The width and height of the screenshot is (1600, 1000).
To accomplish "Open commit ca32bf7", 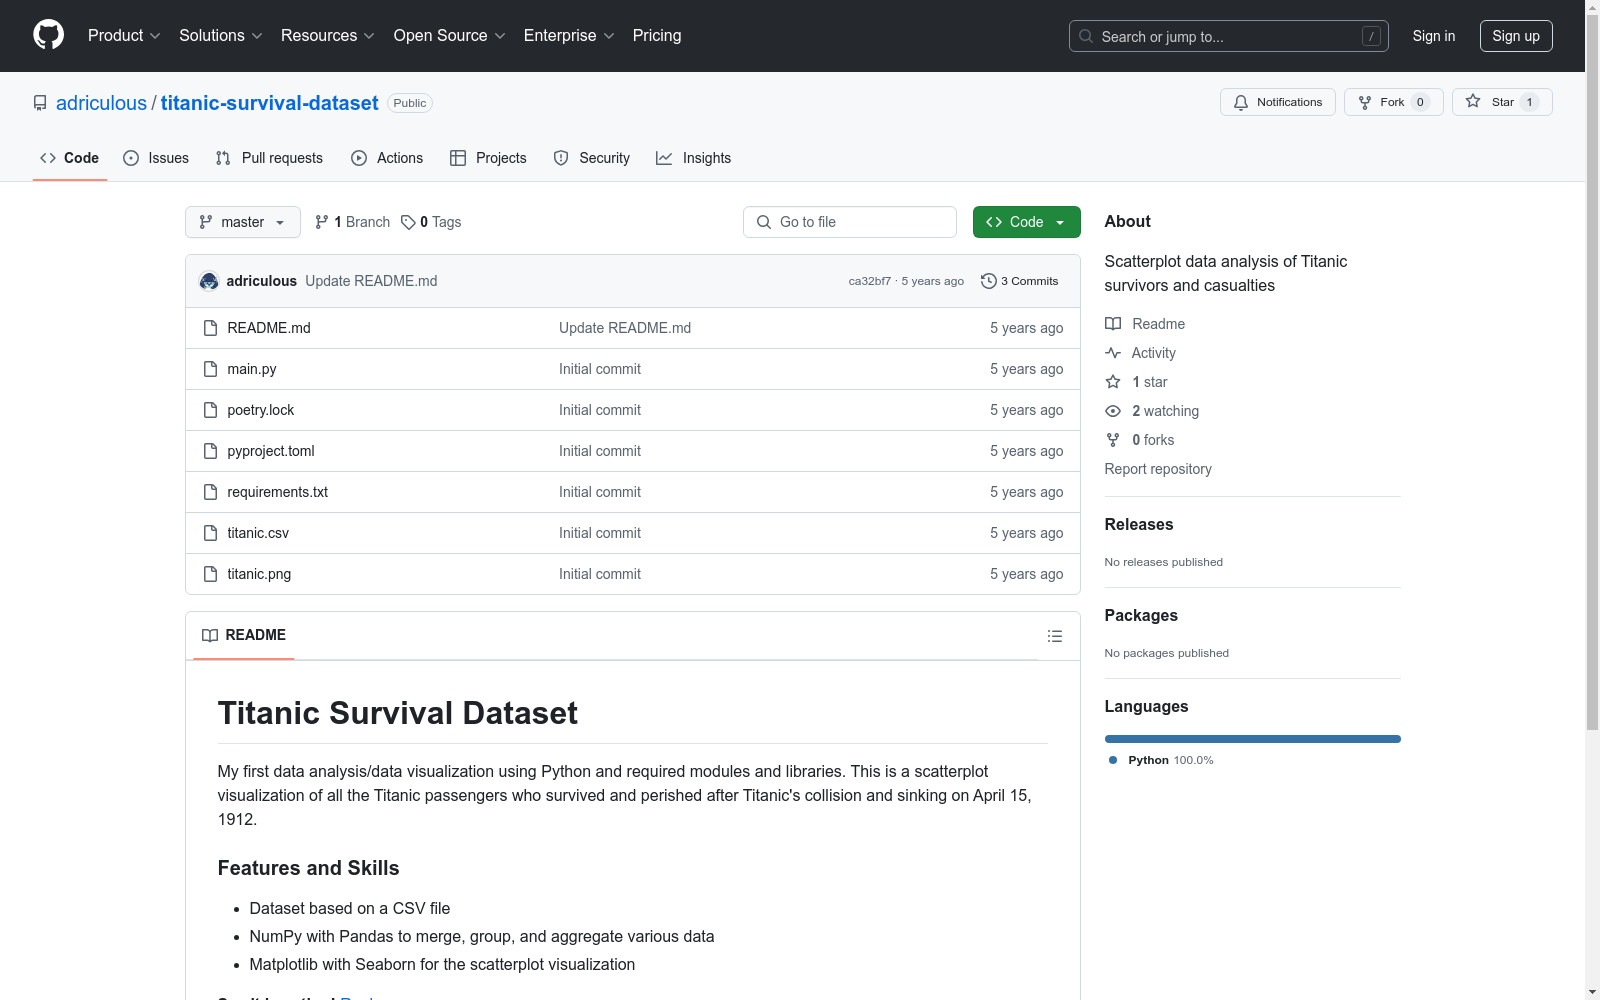I will click(x=870, y=281).
